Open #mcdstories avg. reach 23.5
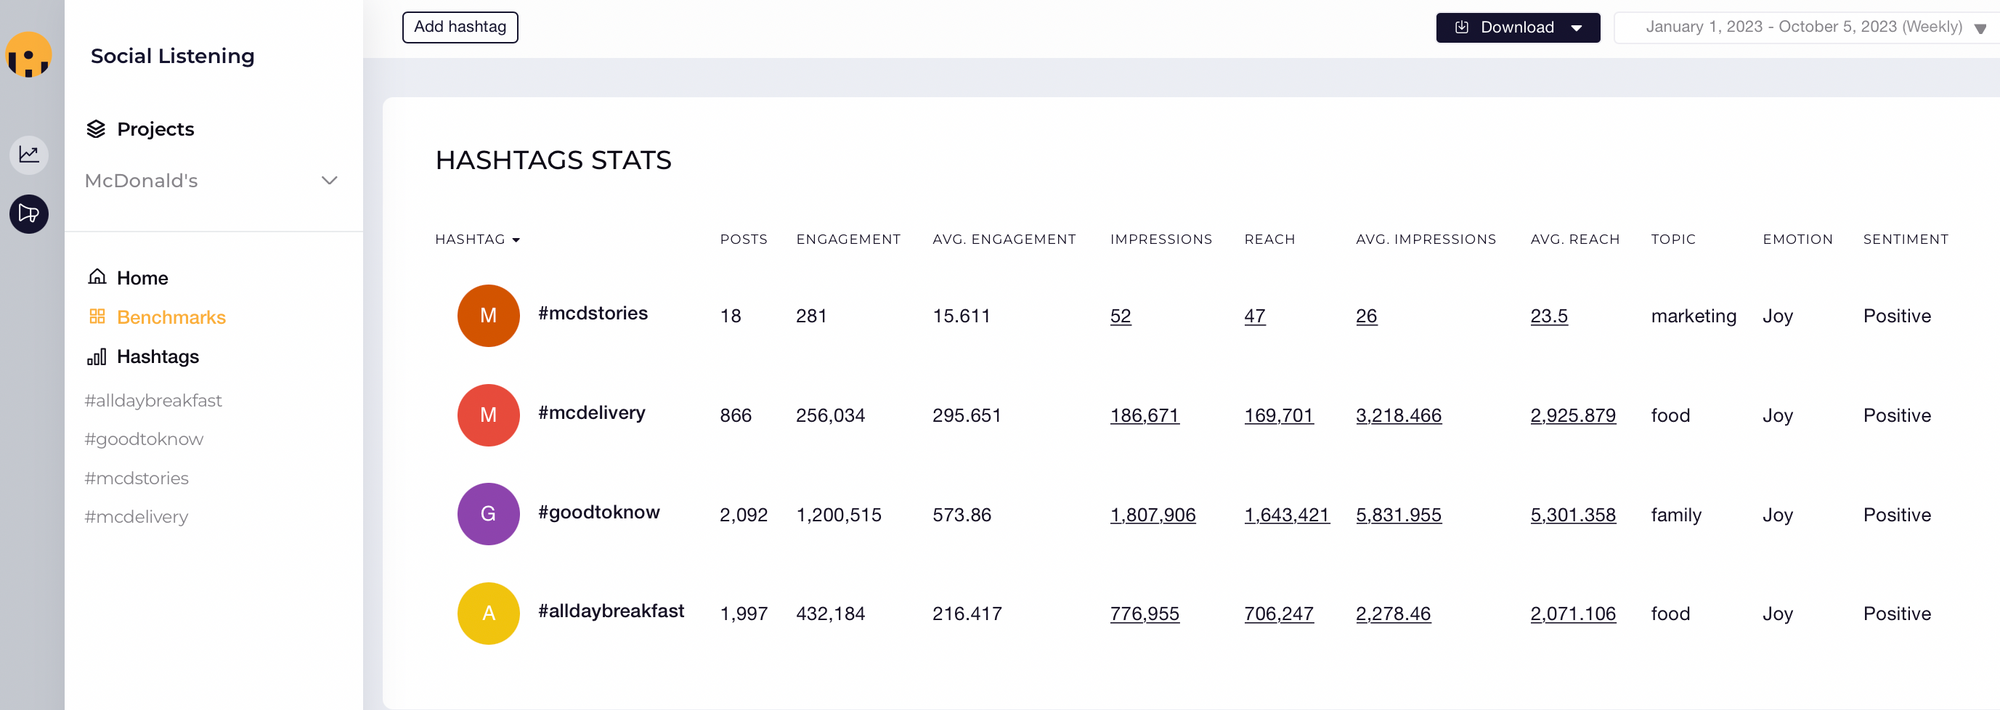Image resolution: width=2000 pixels, height=710 pixels. (x=1549, y=316)
